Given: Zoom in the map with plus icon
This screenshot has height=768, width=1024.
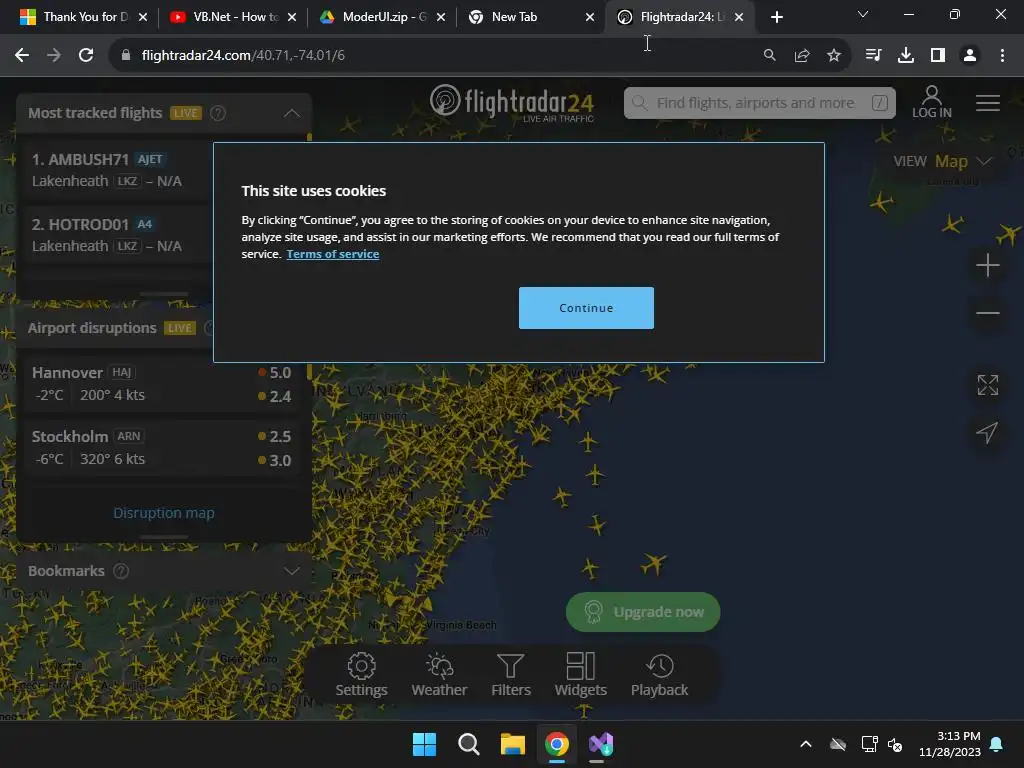Looking at the screenshot, I should [x=987, y=265].
